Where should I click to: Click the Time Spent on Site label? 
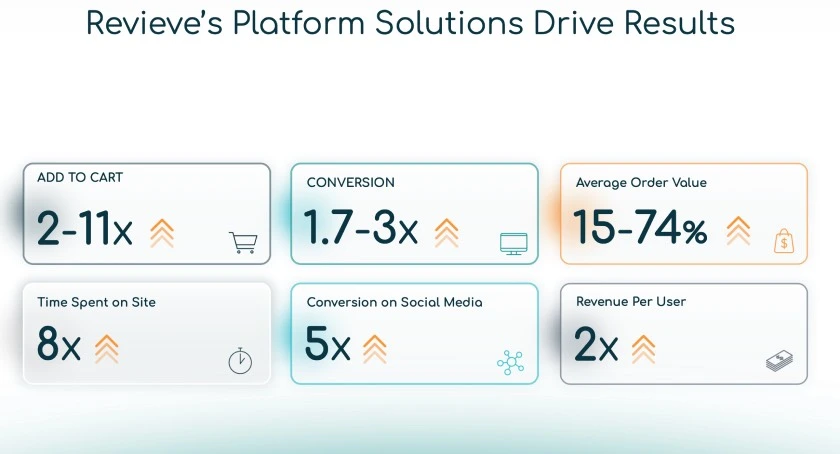click(x=96, y=302)
